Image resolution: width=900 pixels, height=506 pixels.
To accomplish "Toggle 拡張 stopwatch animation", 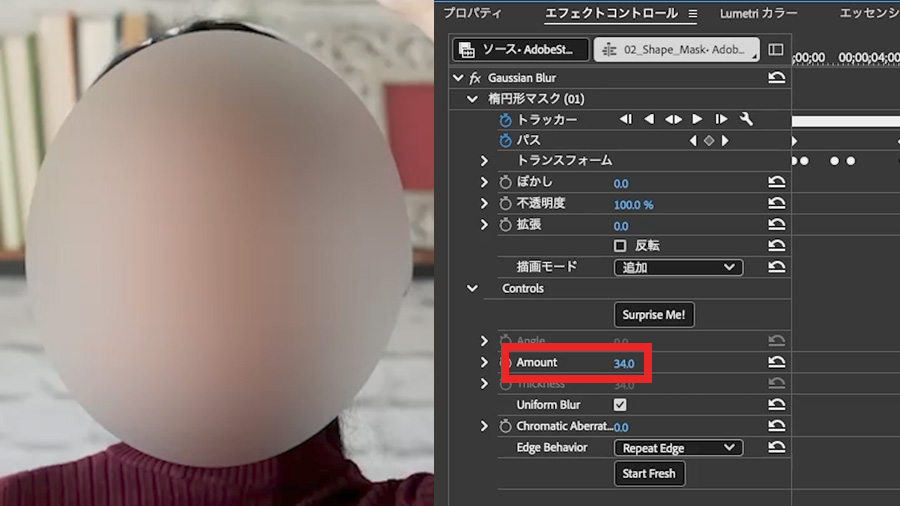I will click(505, 225).
